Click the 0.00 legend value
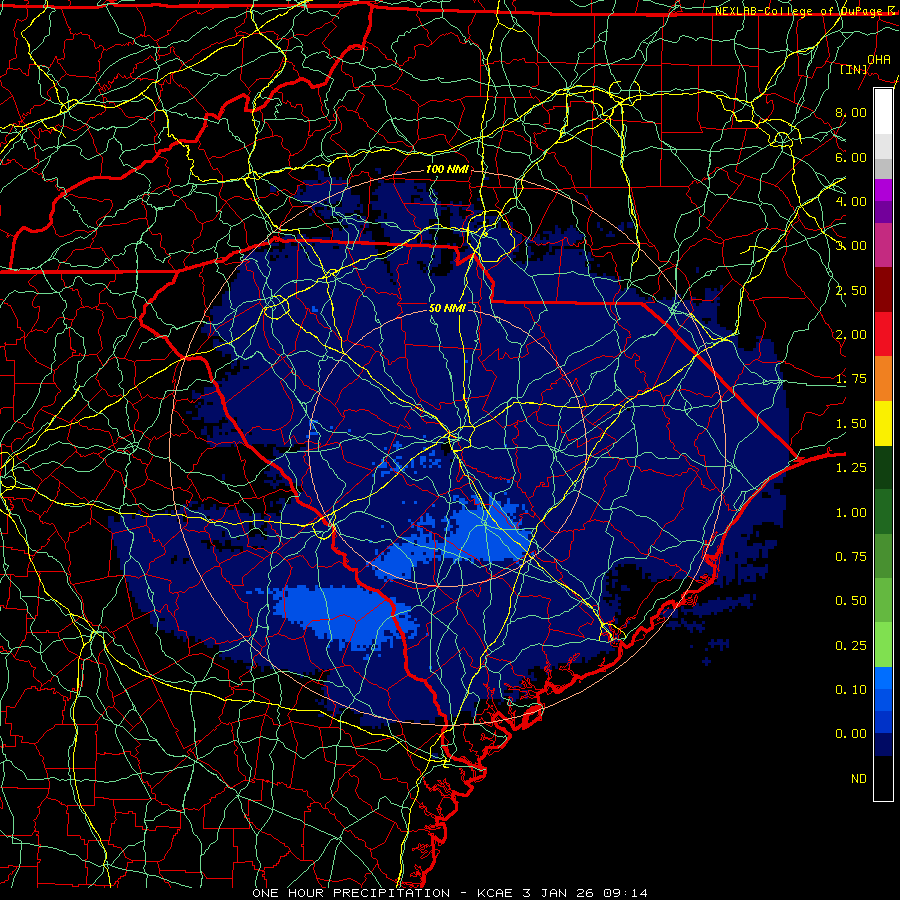The image size is (900, 900). pyautogui.click(x=851, y=734)
